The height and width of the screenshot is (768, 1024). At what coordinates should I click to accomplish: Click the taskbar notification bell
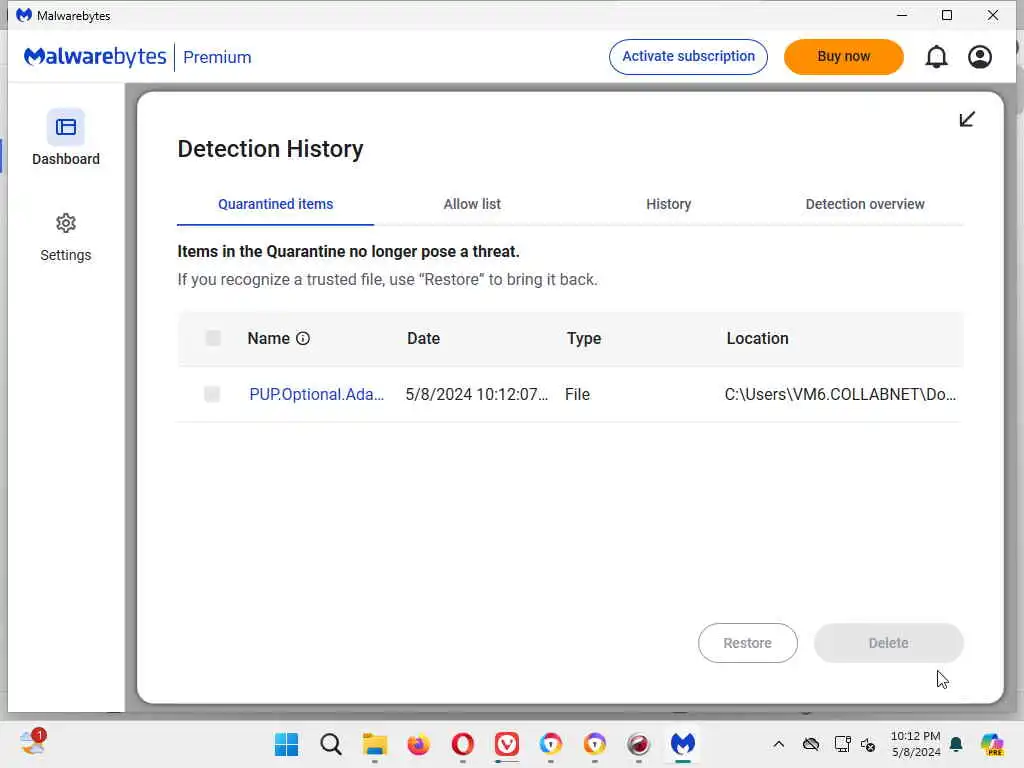click(x=956, y=744)
